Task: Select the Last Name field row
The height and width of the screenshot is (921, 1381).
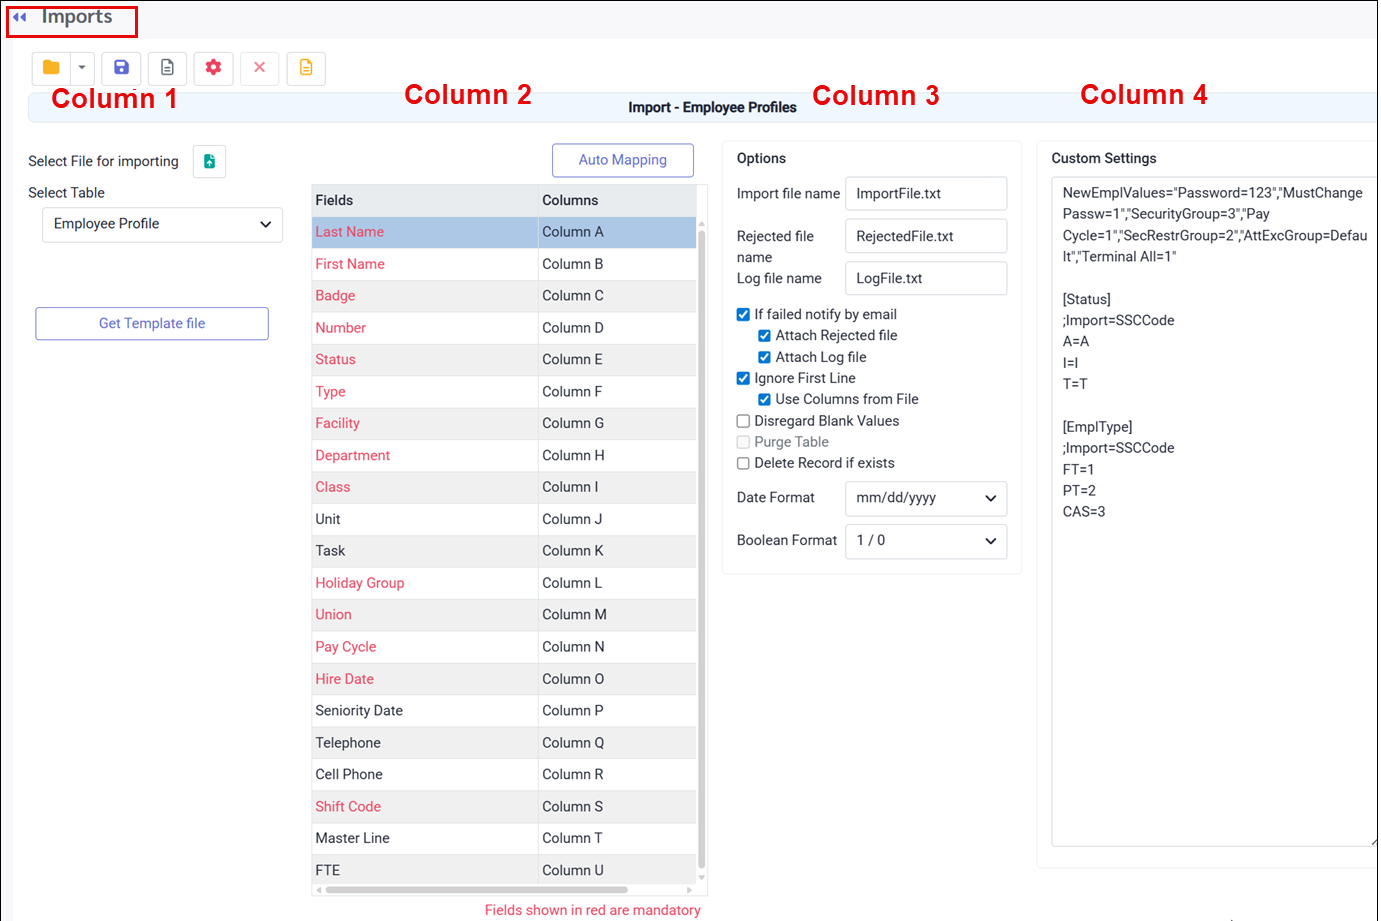Action: (425, 232)
